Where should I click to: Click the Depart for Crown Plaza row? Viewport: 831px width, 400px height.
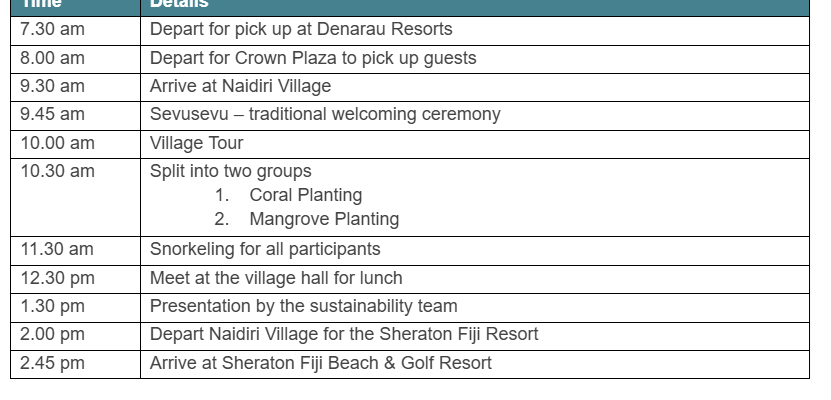[x=410, y=59]
